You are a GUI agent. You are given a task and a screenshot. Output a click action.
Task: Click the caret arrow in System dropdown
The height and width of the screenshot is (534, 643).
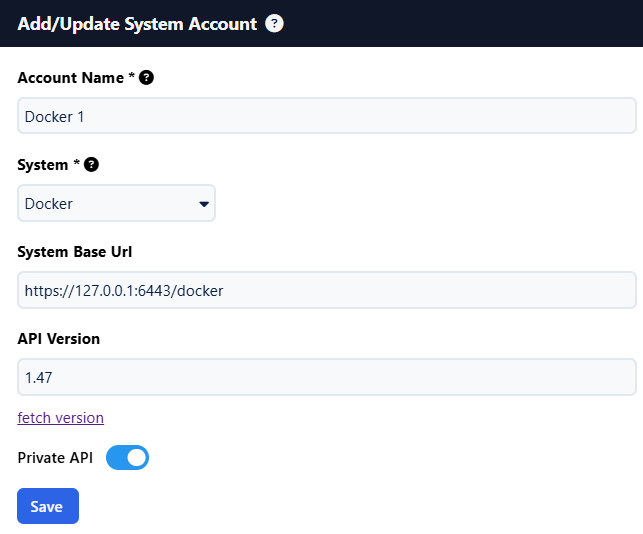(204, 204)
